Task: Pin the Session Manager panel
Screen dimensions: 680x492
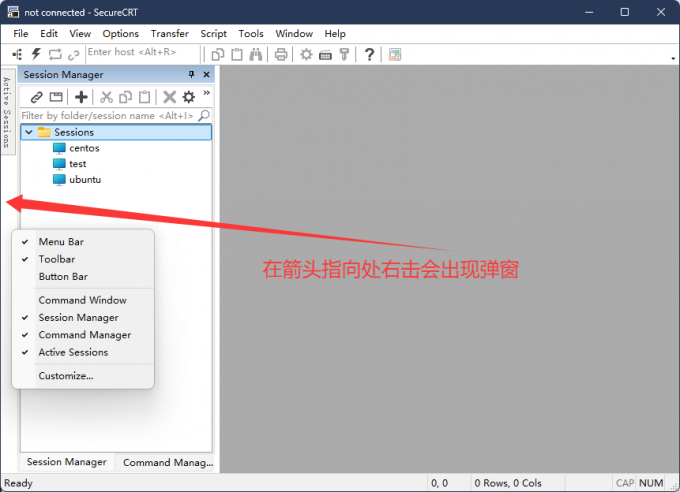Action: (x=191, y=75)
